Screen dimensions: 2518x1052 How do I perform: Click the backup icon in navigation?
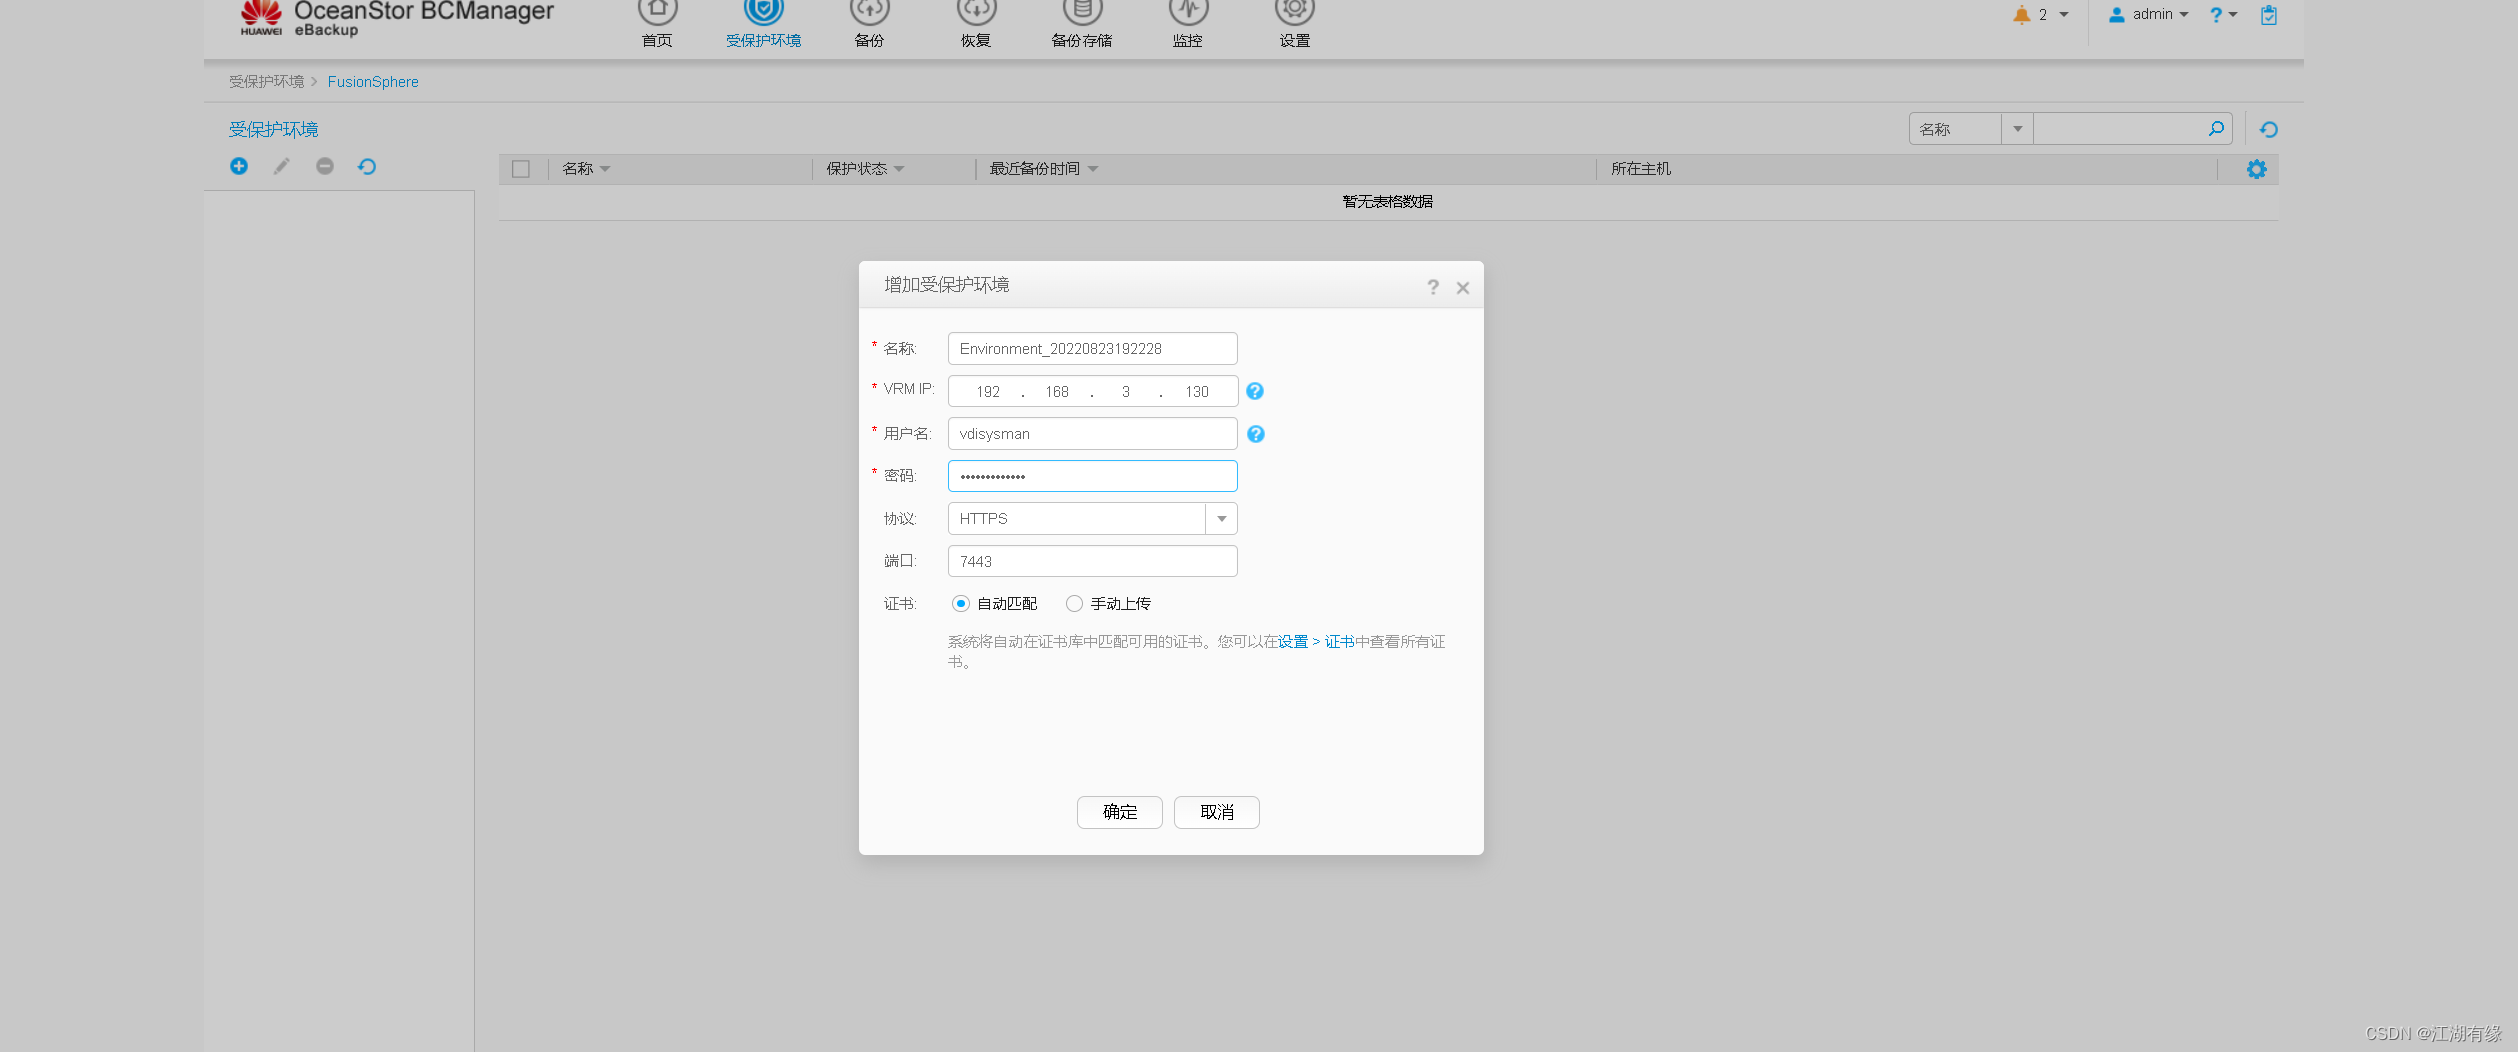(870, 11)
